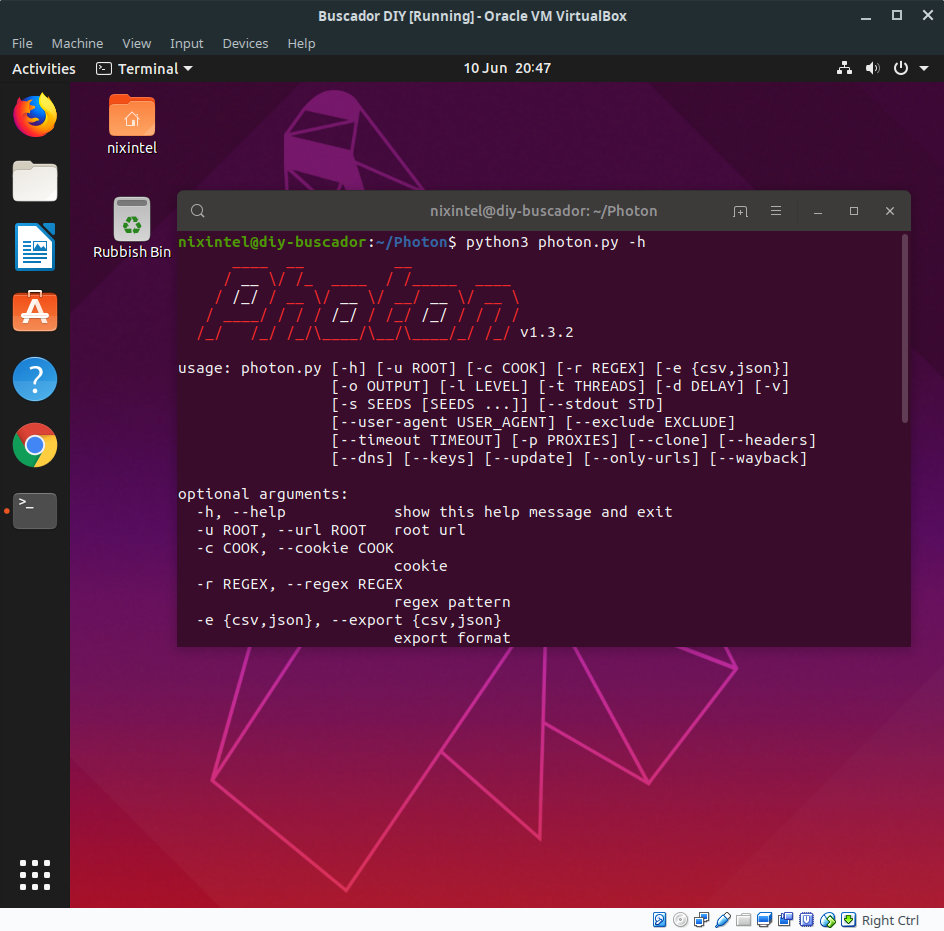Click the volume speaker icon
Screen dimensions: 944x931
[x=872, y=68]
